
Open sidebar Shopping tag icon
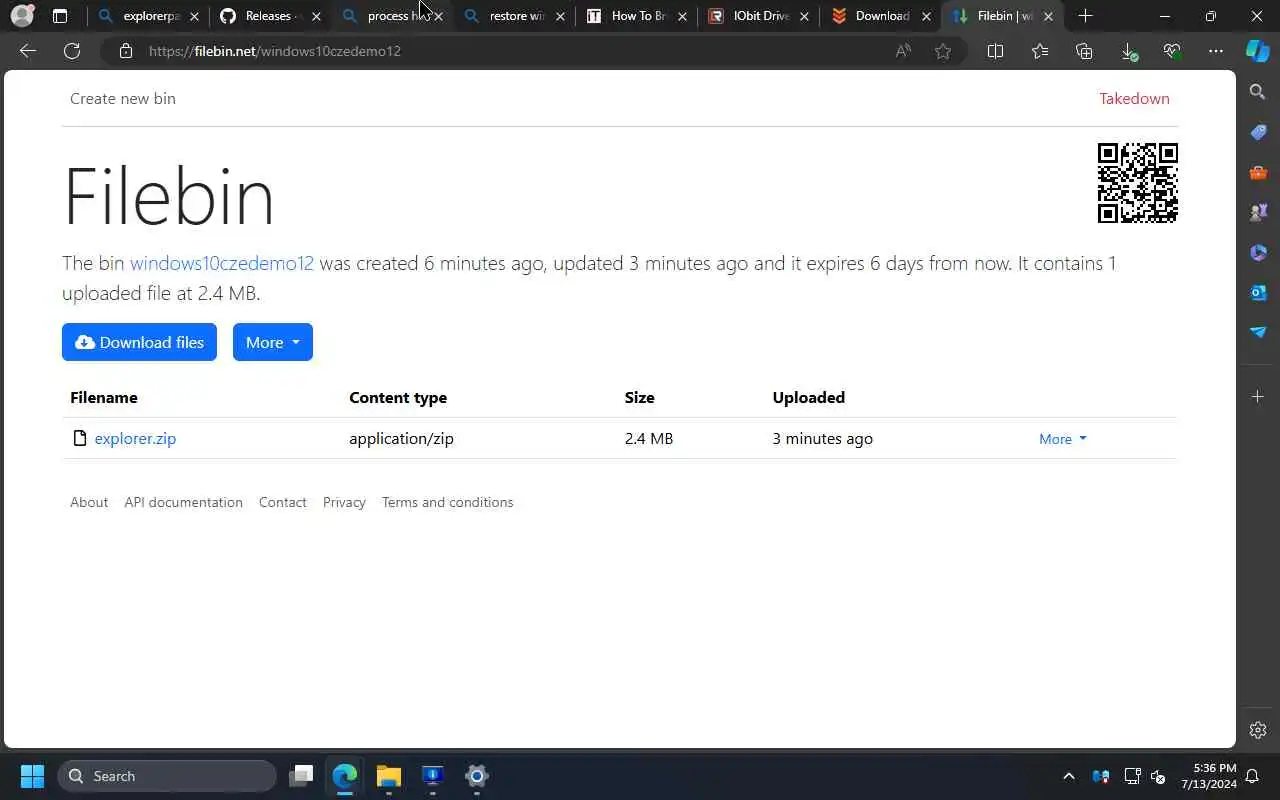(x=1258, y=132)
